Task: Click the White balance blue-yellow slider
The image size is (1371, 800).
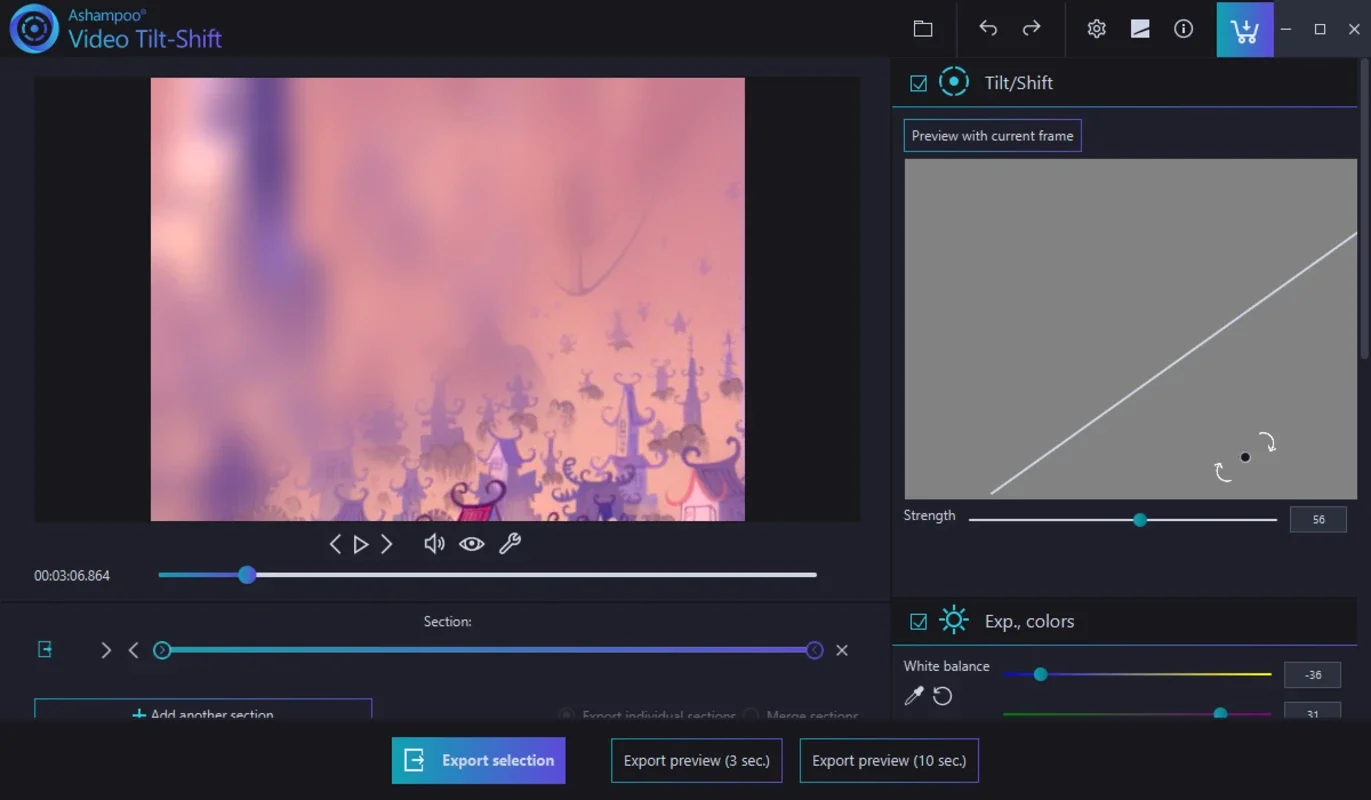Action: tap(1137, 675)
